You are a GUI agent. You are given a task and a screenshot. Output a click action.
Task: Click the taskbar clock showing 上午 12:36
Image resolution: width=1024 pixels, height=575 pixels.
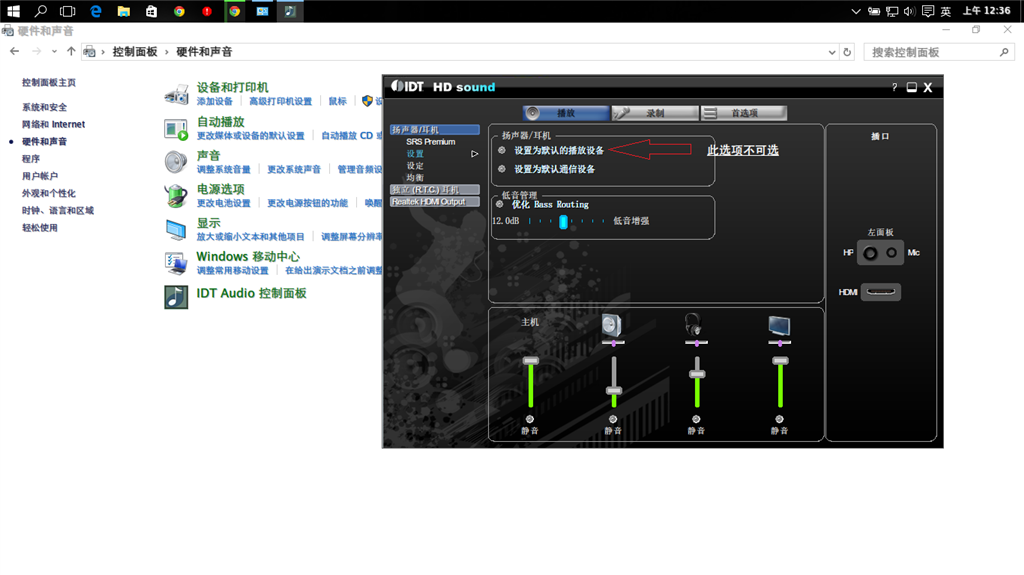click(986, 11)
